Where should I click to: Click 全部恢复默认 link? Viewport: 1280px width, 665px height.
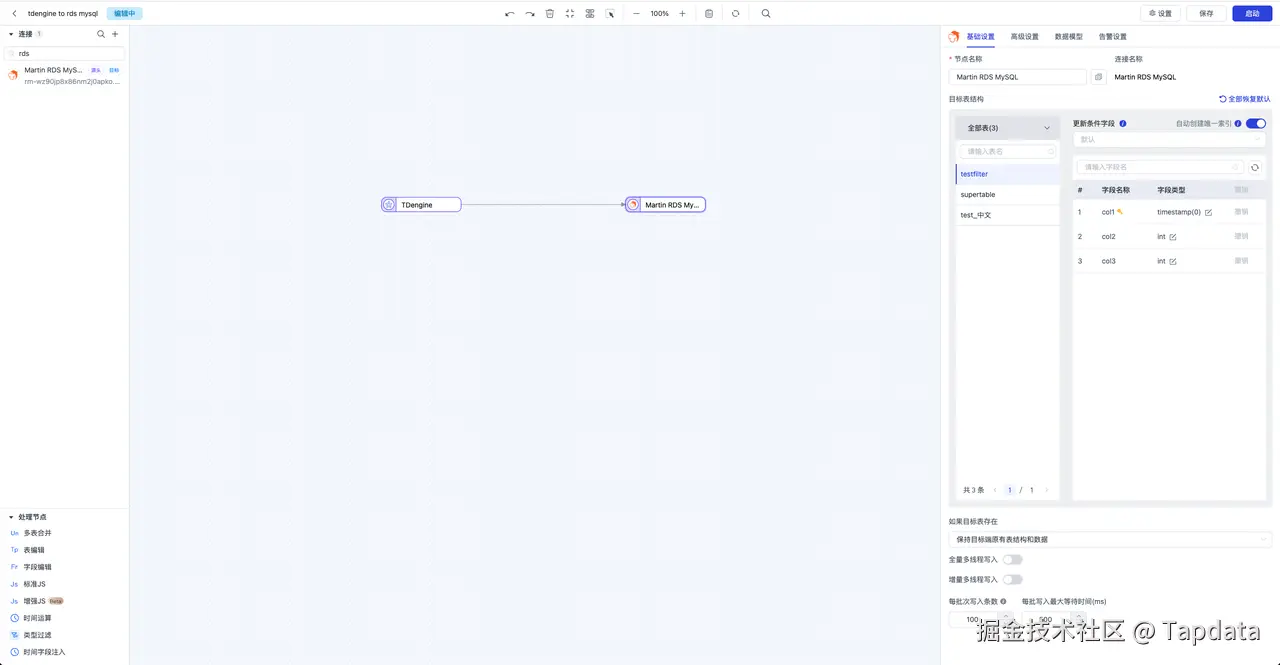pyautogui.click(x=1245, y=99)
